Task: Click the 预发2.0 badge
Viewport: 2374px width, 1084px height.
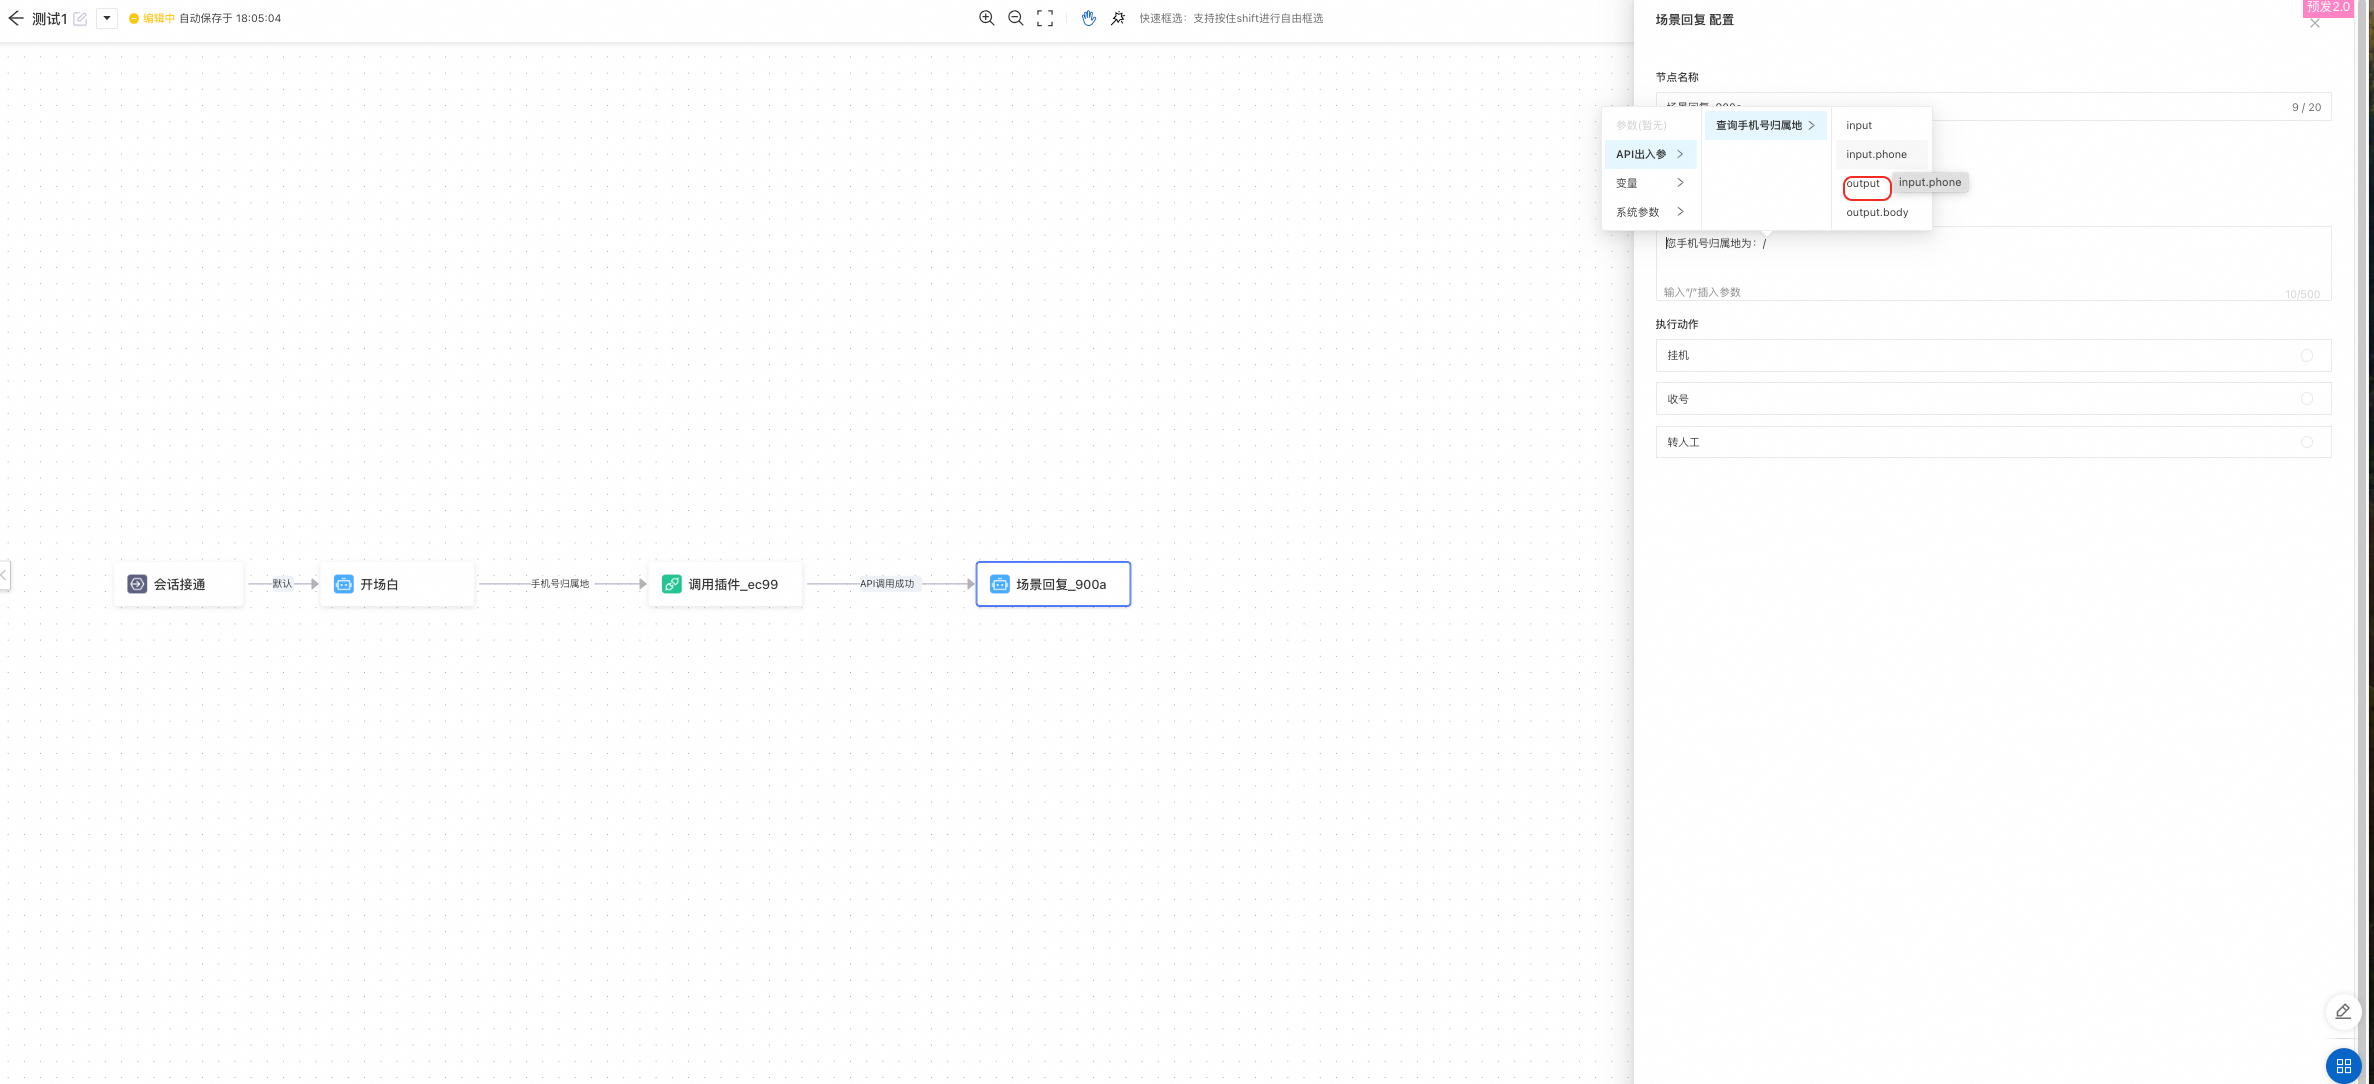Action: click(2328, 7)
